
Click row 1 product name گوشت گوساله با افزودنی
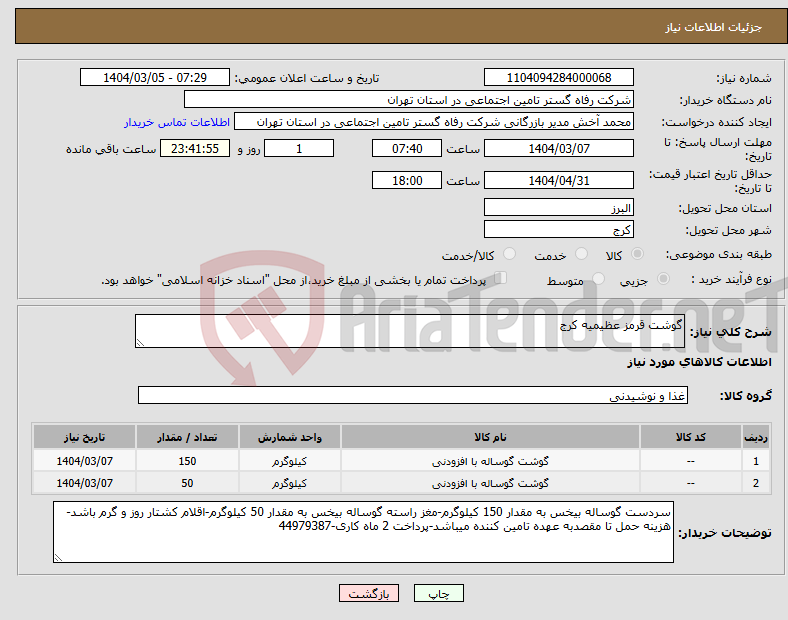click(490, 461)
